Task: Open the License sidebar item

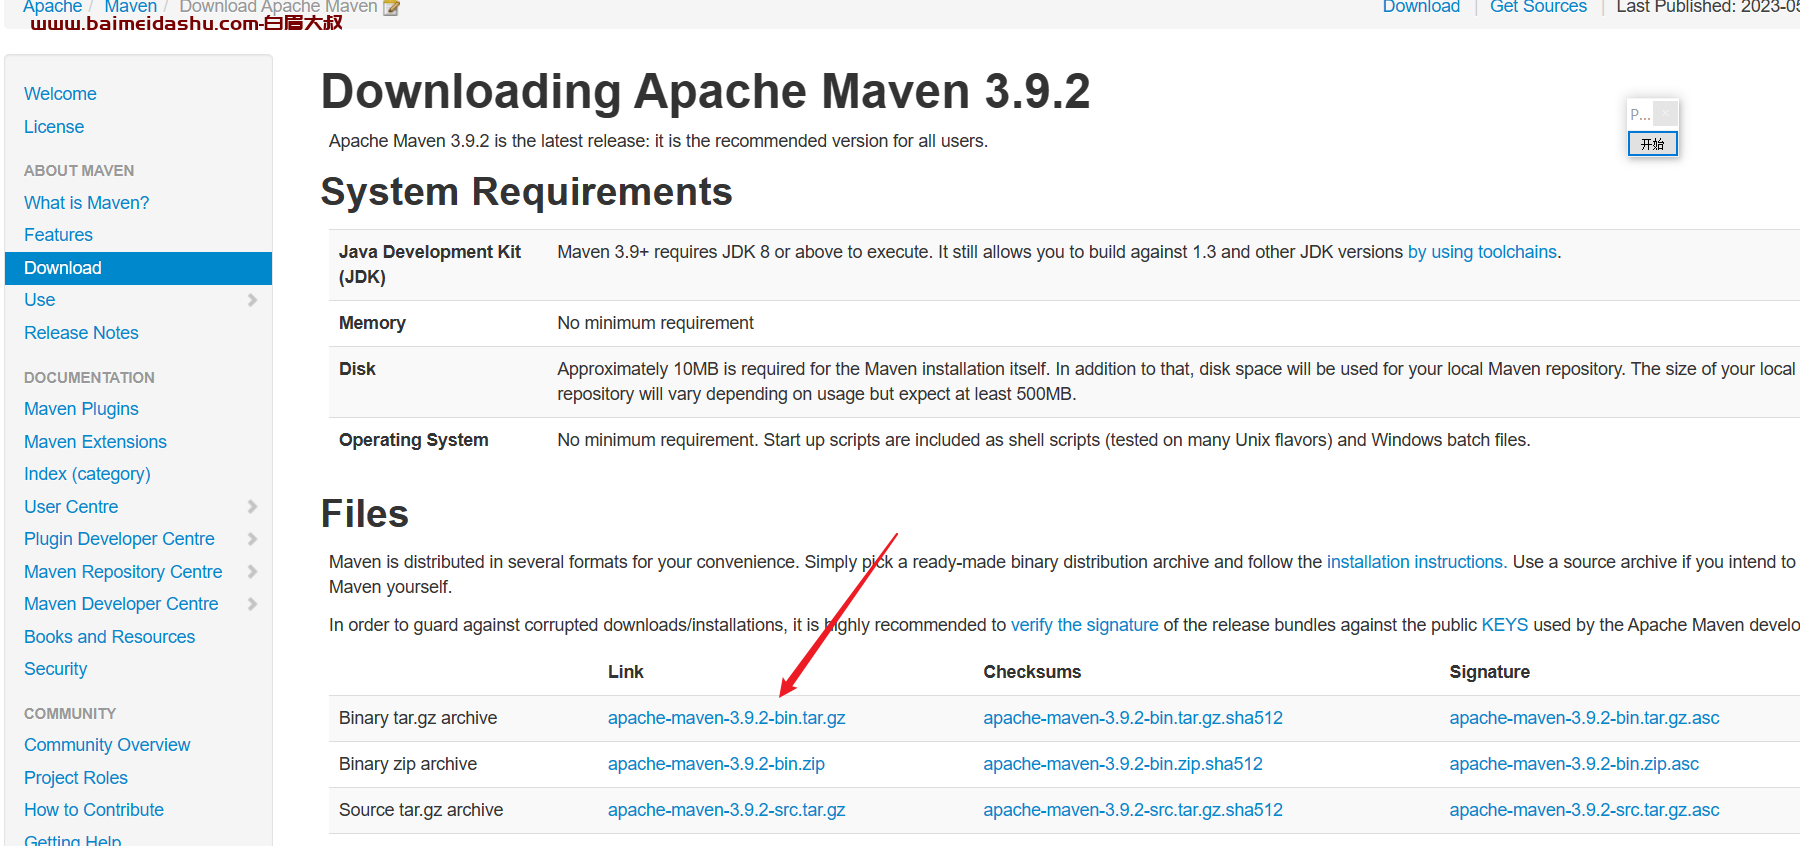Action: tap(54, 127)
